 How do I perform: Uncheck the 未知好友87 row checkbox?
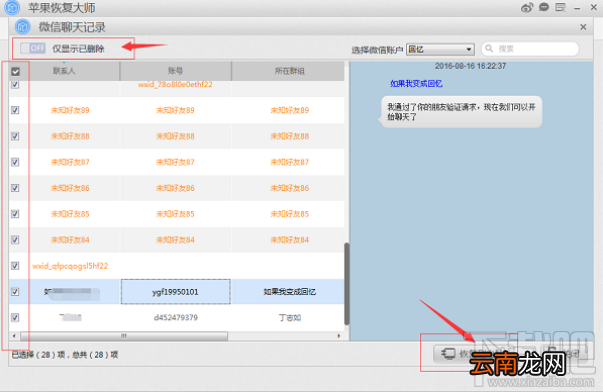tap(15, 162)
